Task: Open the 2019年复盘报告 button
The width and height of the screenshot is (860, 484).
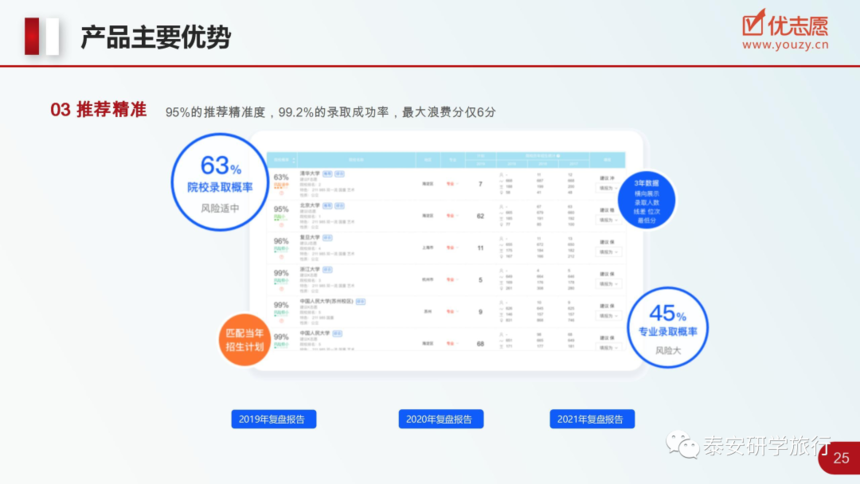Action: pos(274,419)
